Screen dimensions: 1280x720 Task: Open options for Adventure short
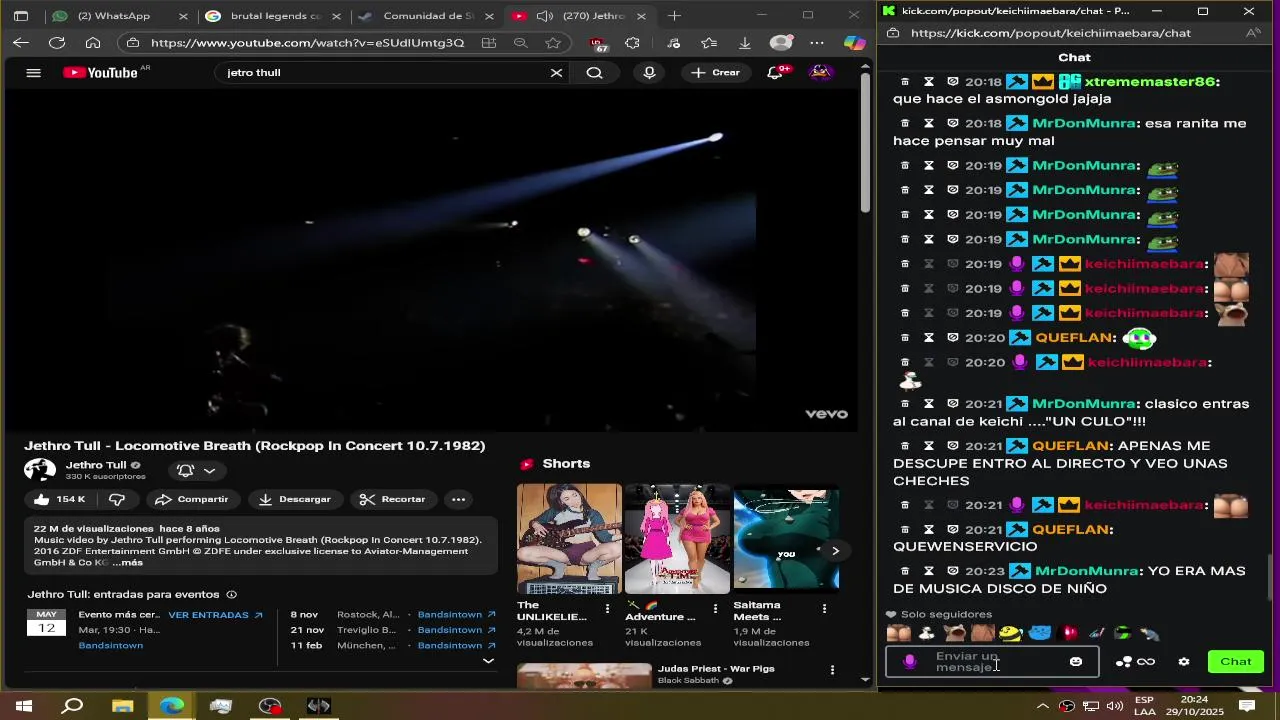(x=715, y=608)
